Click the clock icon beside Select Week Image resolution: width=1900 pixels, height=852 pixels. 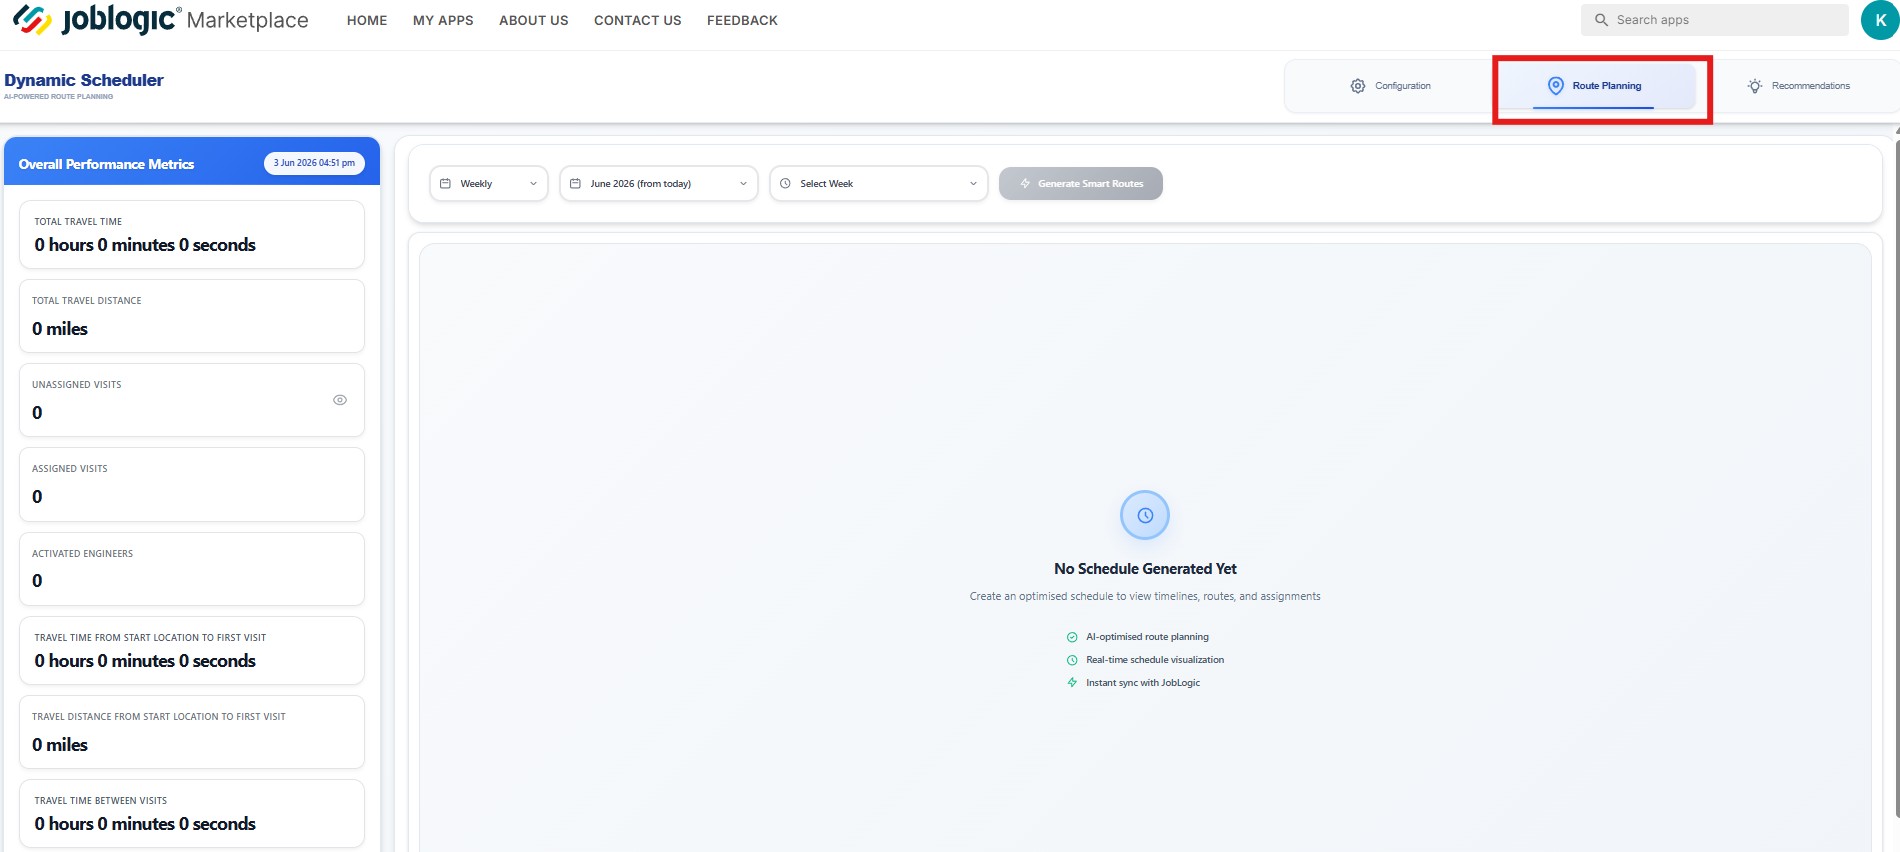pyautogui.click(x=785, y=184)
